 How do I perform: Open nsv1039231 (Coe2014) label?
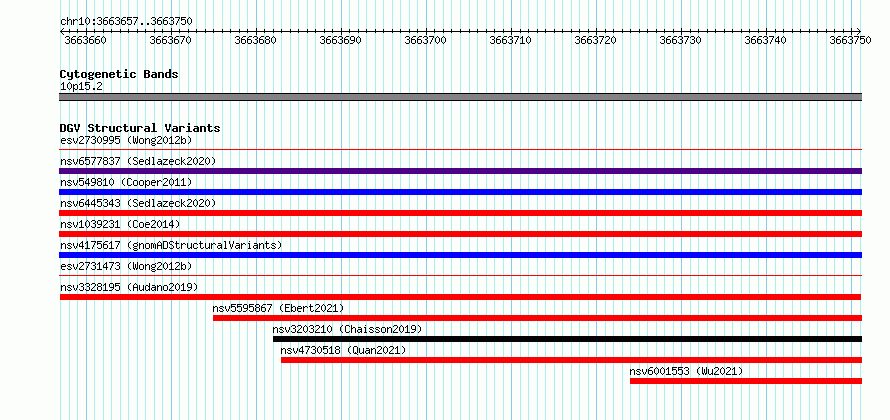pyautogui.click(x=120, y=224)
